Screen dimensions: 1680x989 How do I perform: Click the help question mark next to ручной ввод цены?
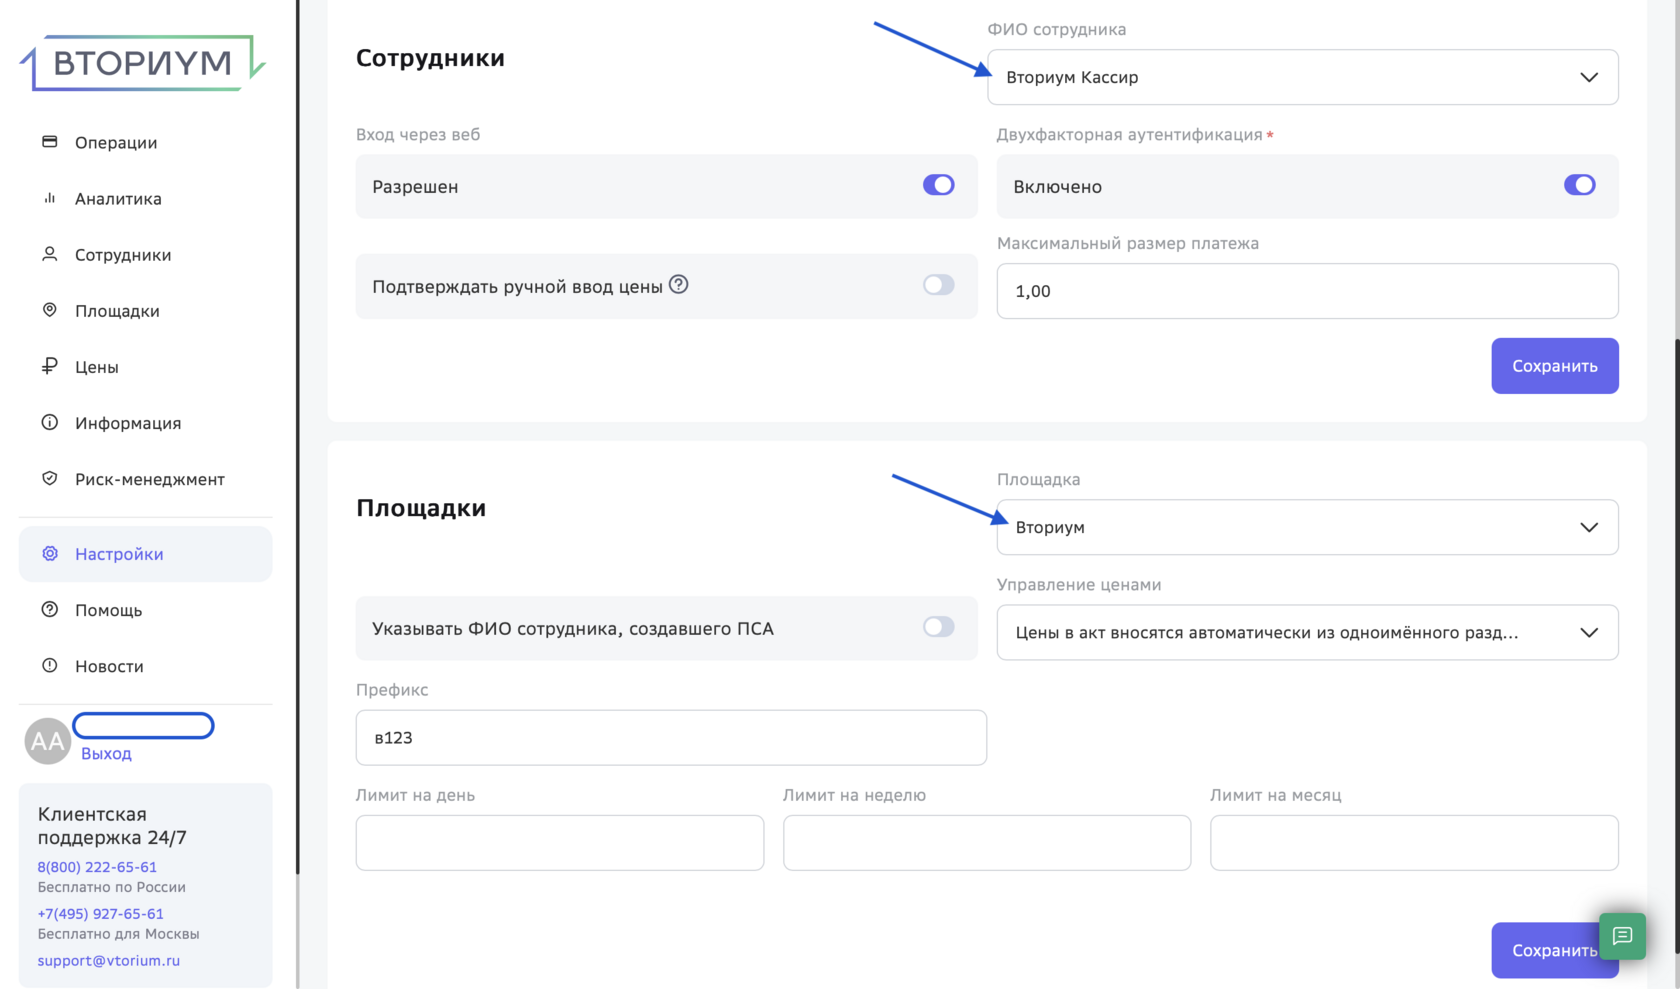[678, 284]
